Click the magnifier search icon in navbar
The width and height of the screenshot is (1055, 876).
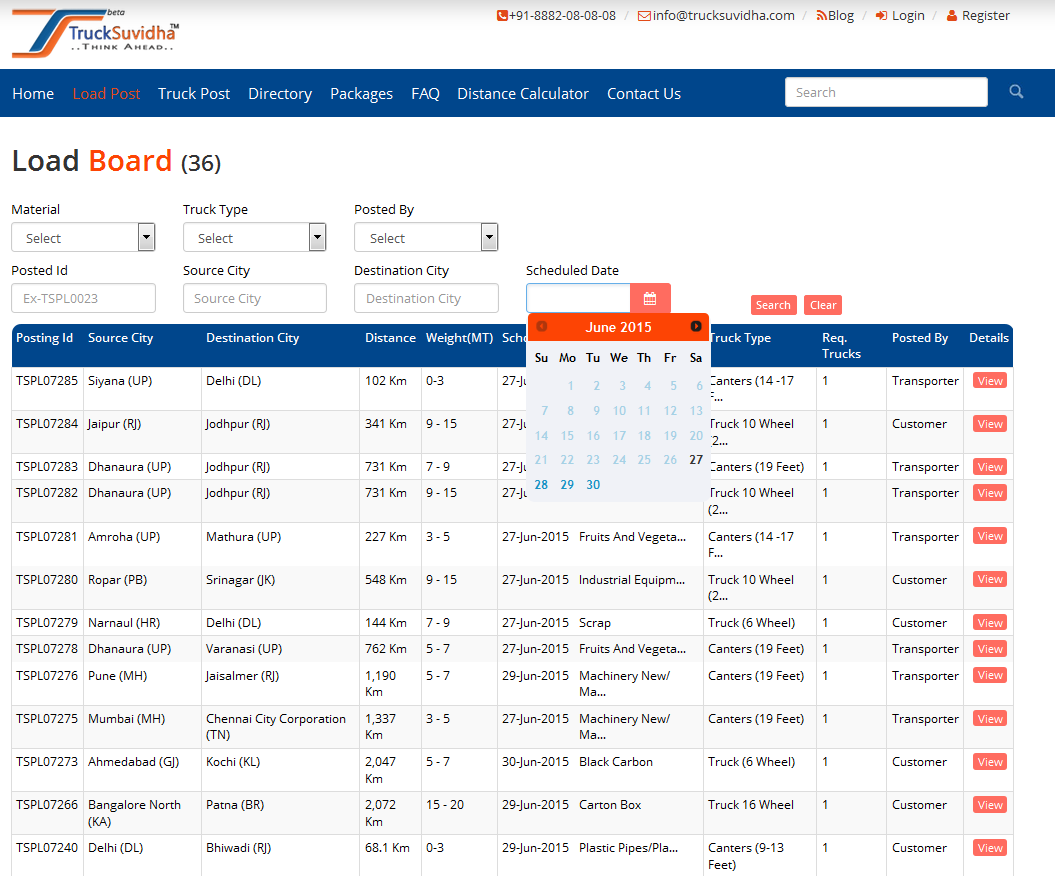(1016, 92)
